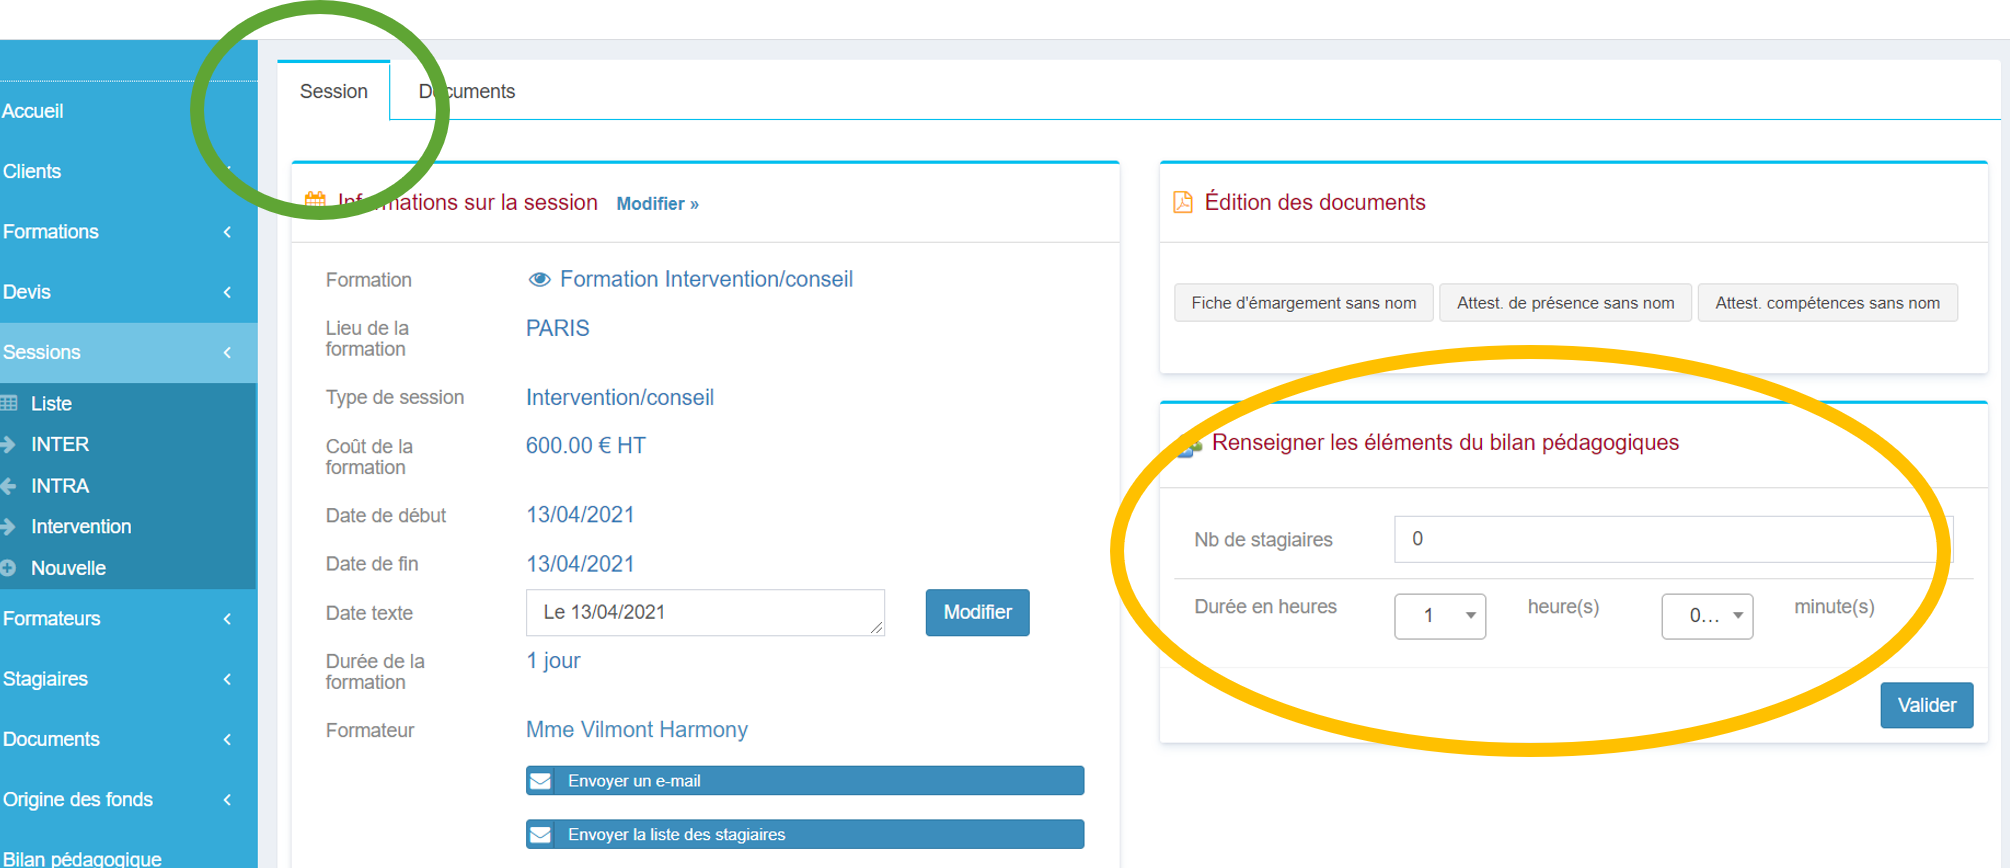Screen dimensions: 2010x868
Task: Expand the Formateurs sidebar menu chevron
Action: 227,619
